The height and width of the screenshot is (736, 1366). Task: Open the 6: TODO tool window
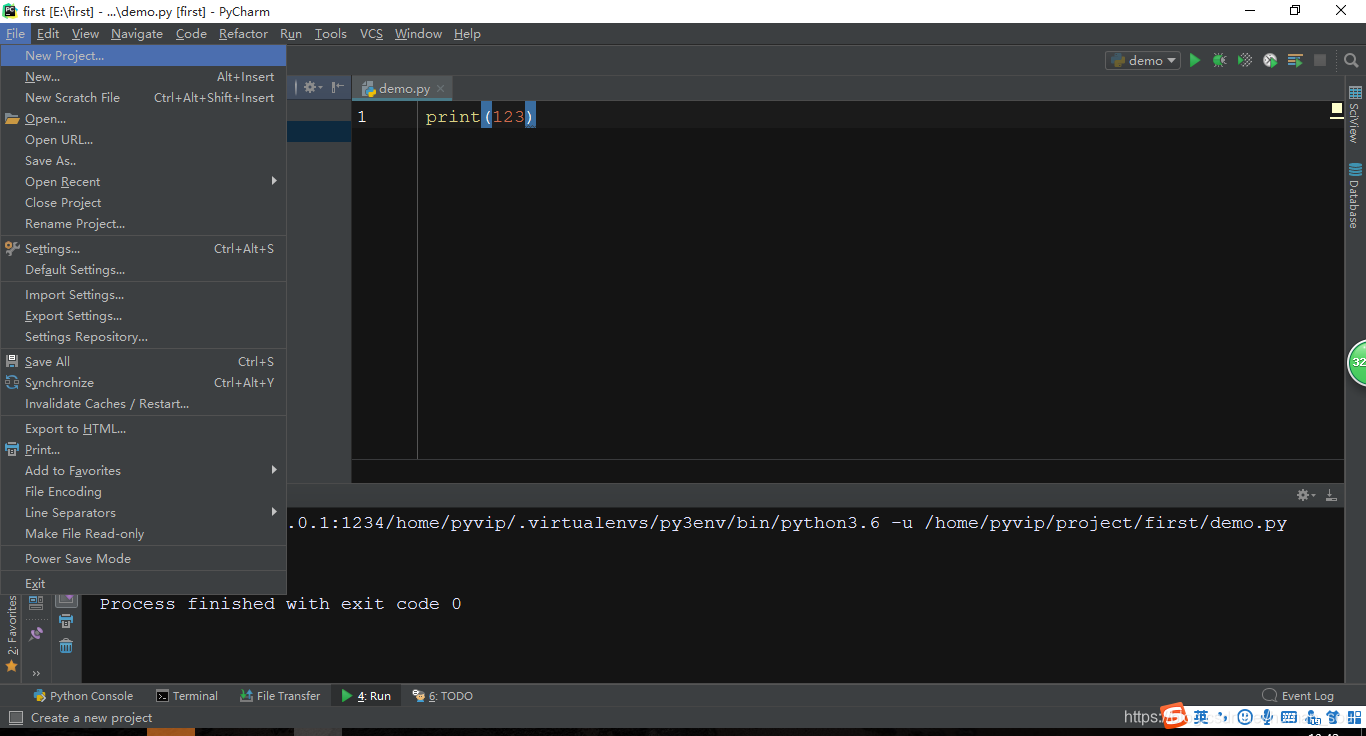pos(444,696)
